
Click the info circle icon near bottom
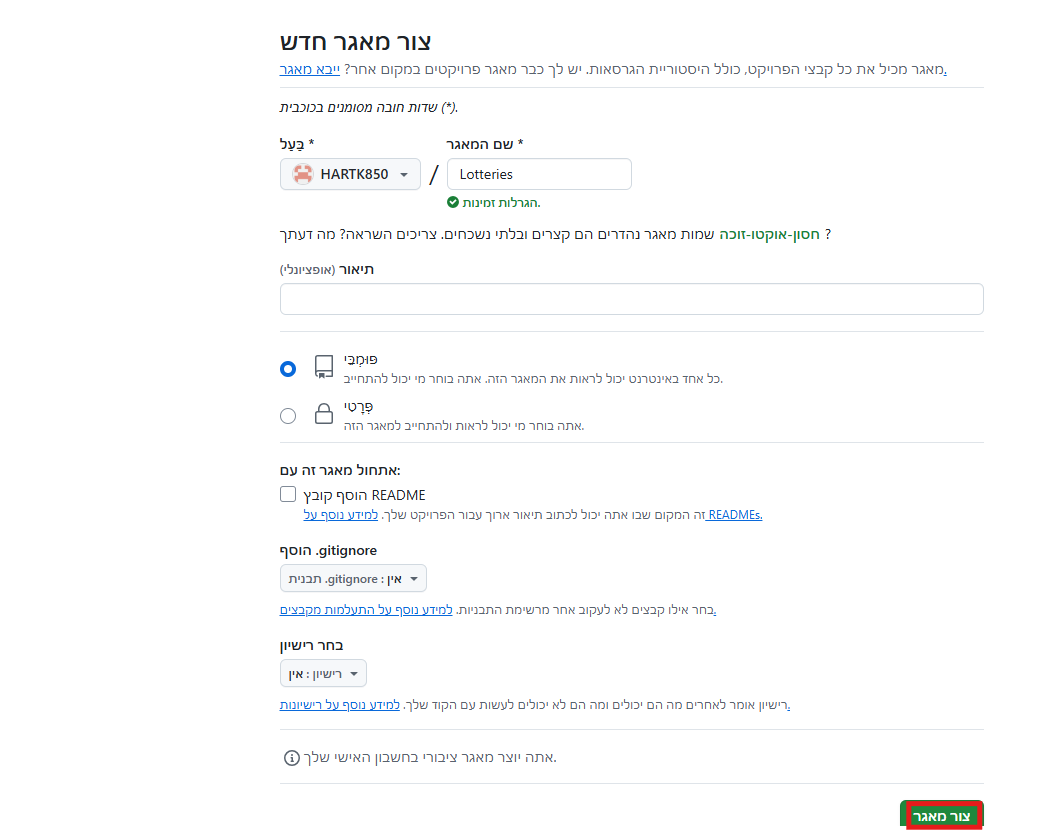pyautogui.click(x=292, y=757)
